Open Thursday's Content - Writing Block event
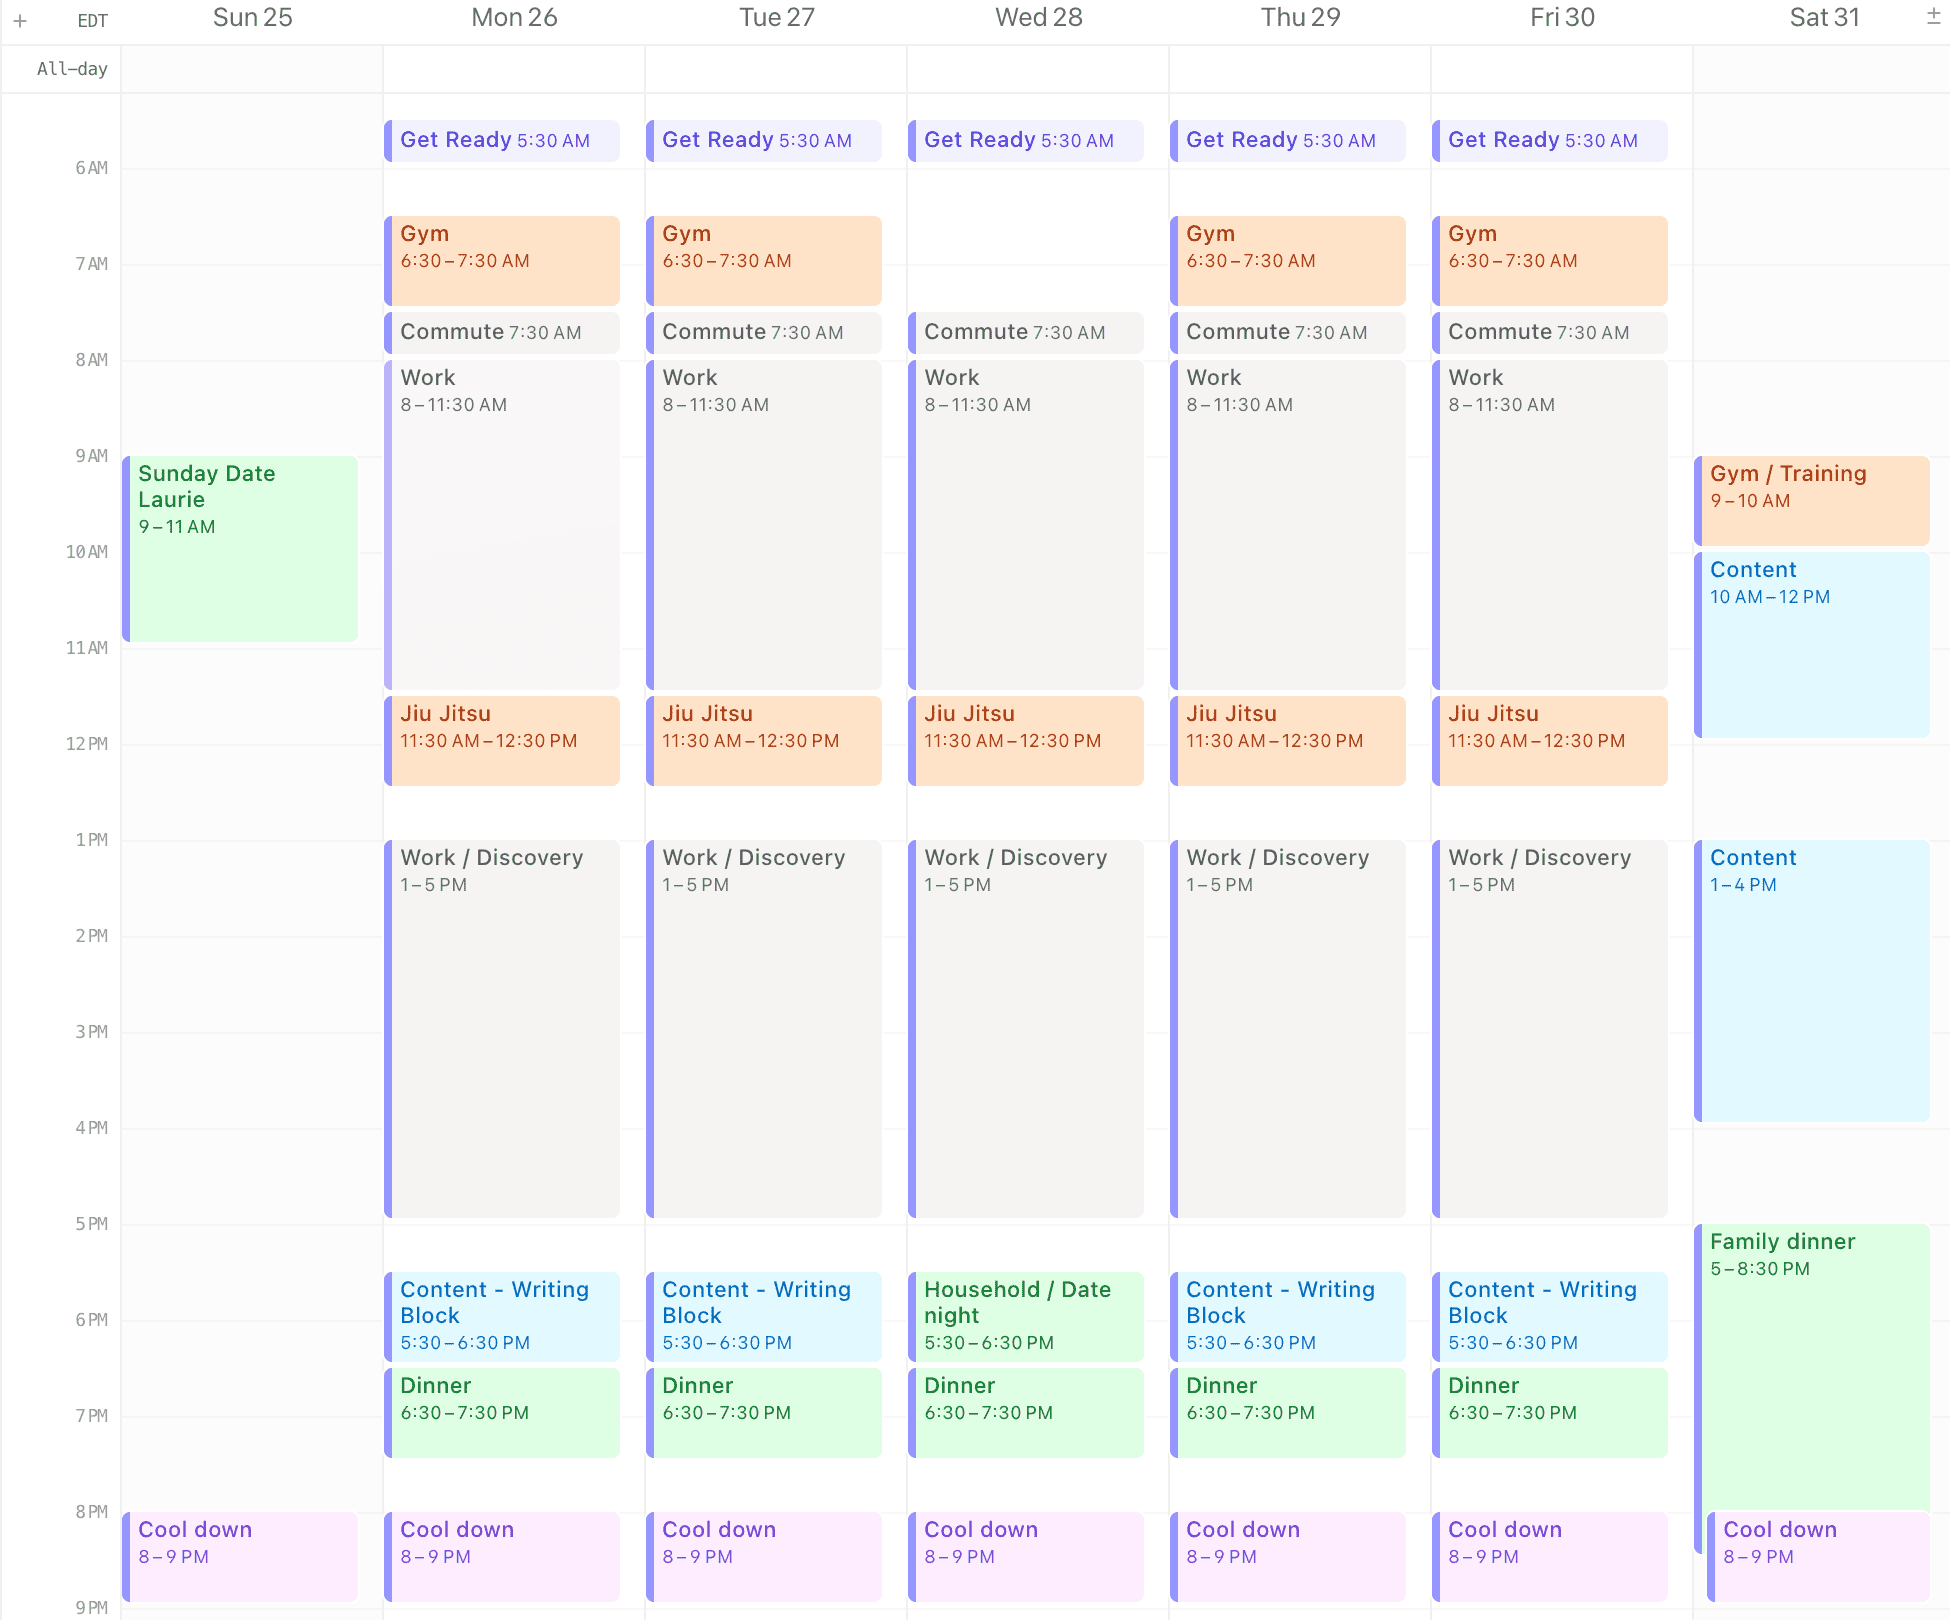This screenshot has width=1950, height=1620. coord(1288,1315)
